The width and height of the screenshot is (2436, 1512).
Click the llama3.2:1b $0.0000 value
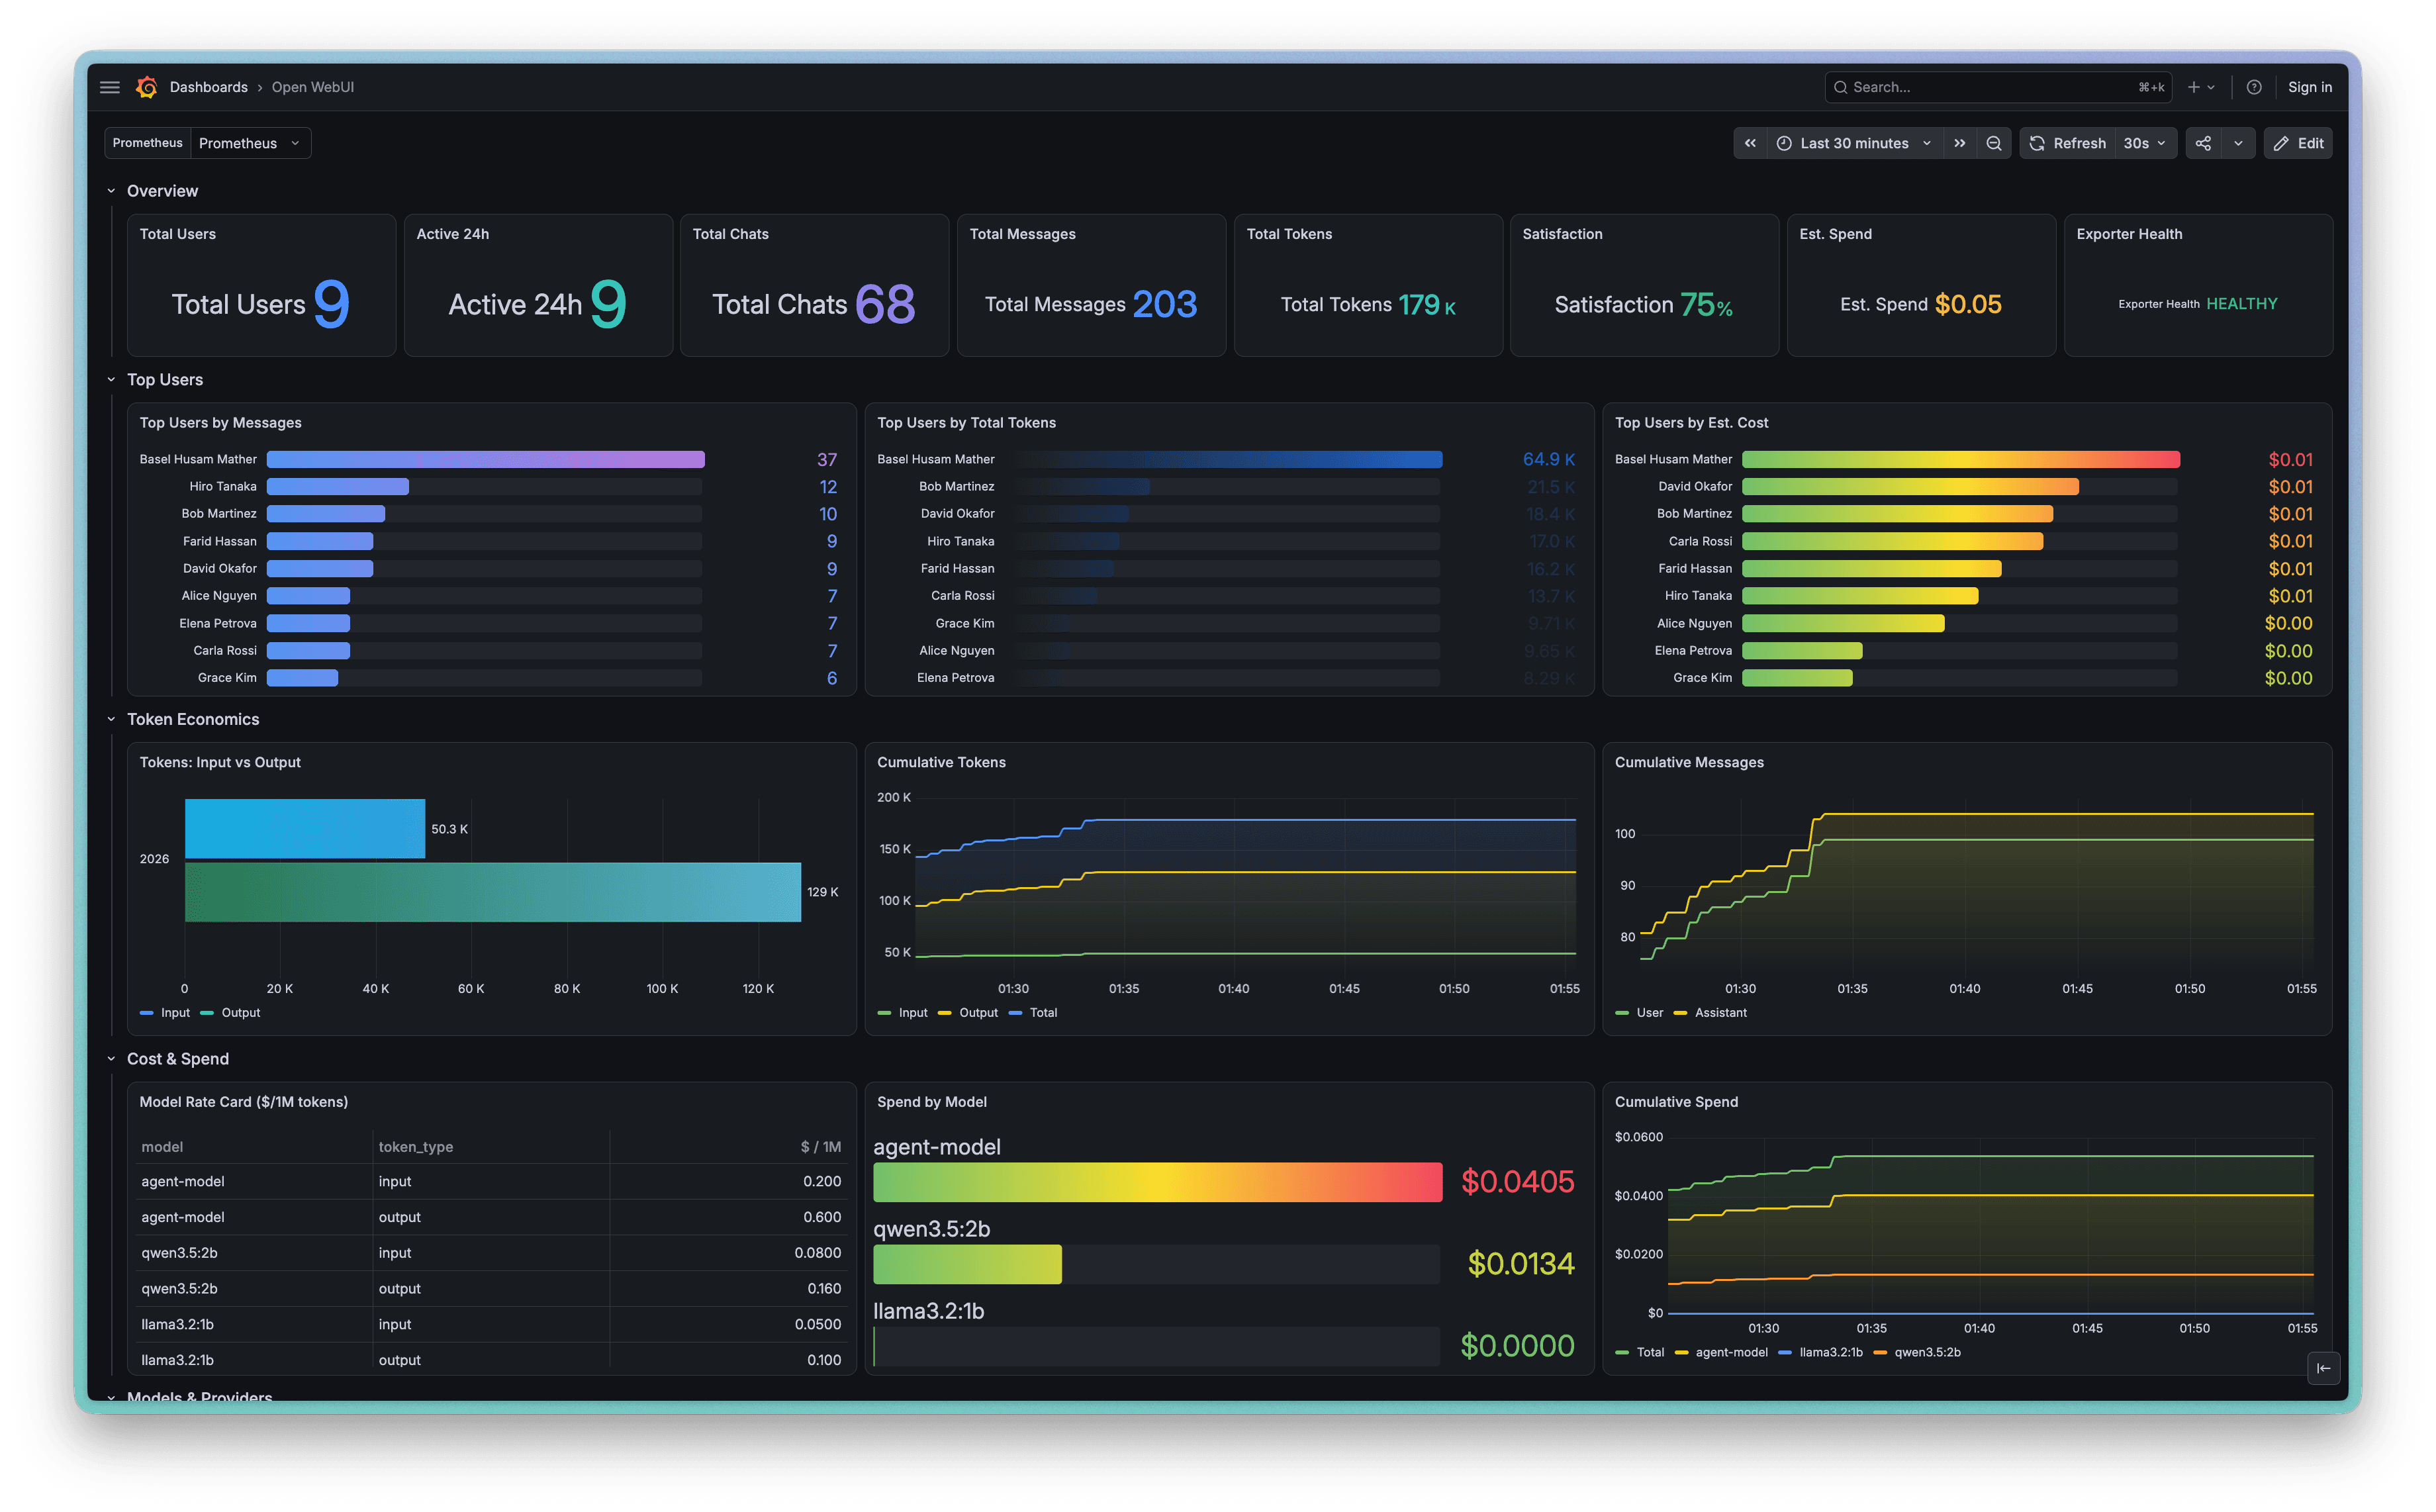[1517, 1346]
